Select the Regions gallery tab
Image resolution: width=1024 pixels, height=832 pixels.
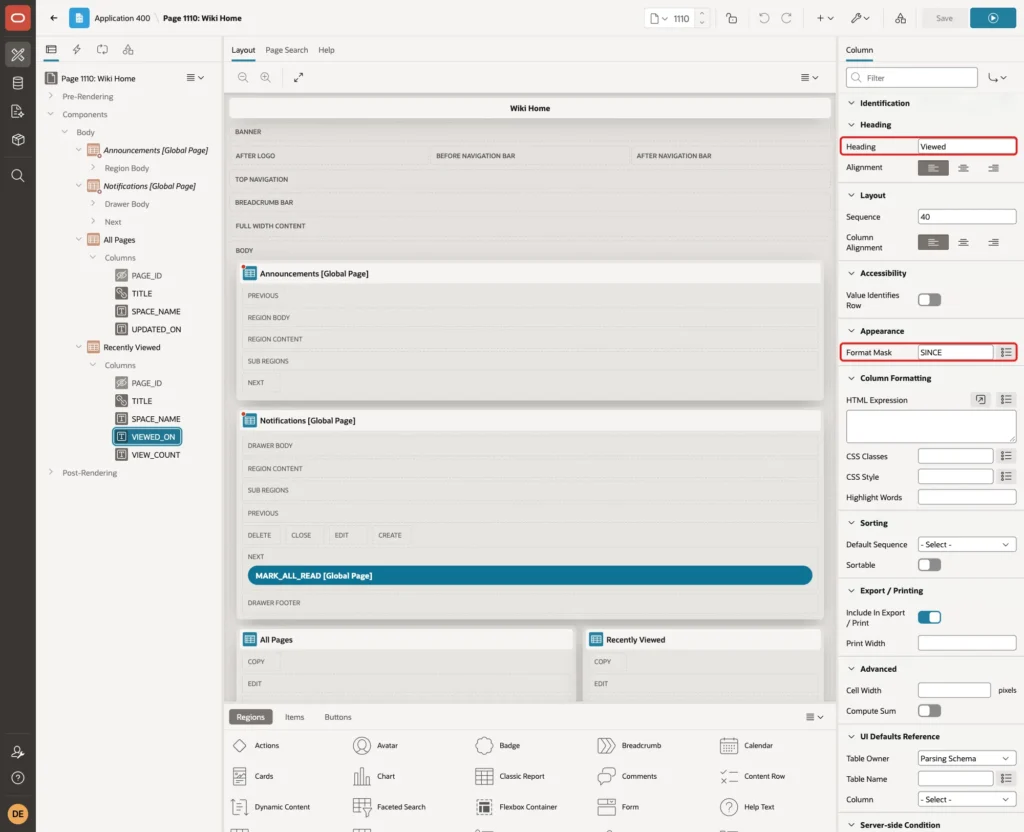250,717
